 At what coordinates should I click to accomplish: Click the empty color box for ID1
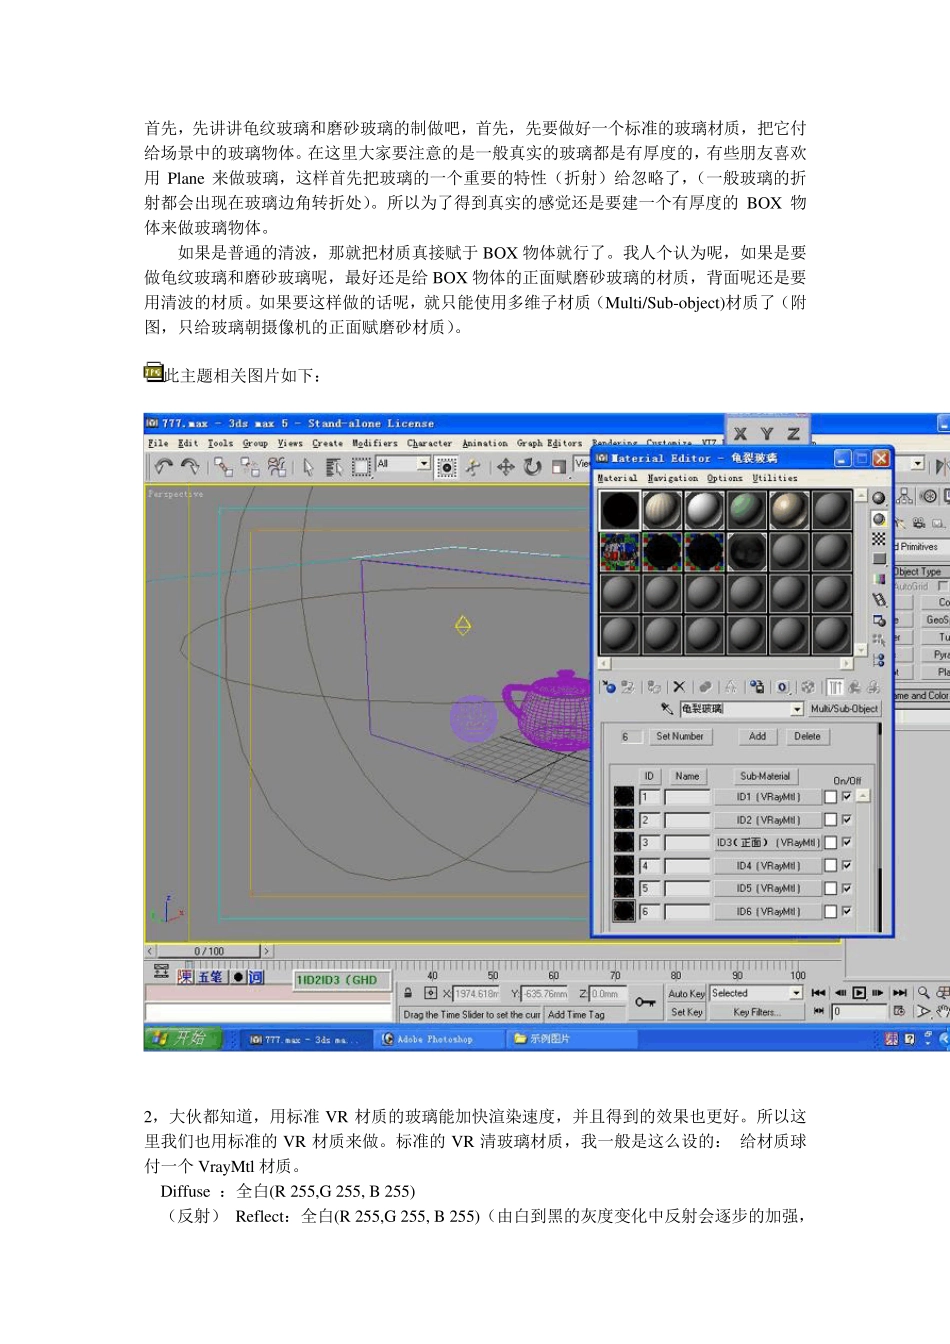(830, 797)
